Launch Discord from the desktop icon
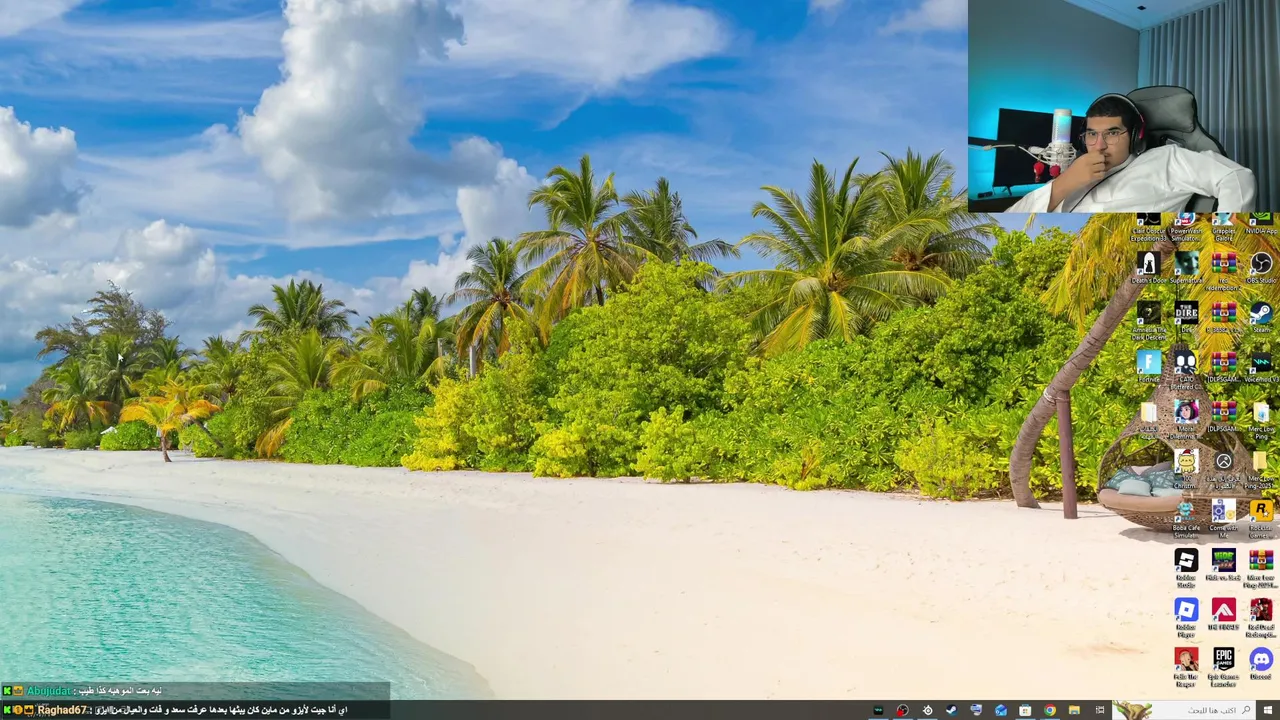The image size is (1280, 720). (1261, 665)
